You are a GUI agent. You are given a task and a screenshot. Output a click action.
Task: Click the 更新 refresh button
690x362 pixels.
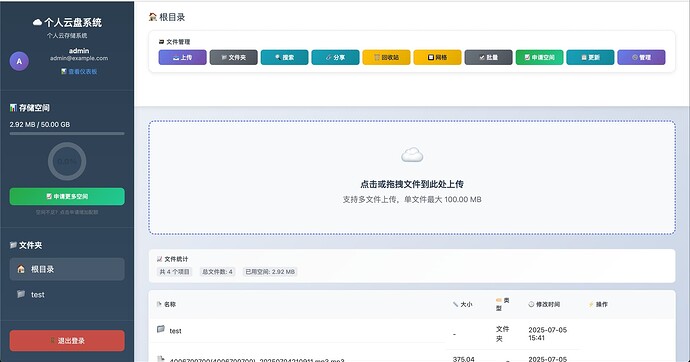point(590,57)
